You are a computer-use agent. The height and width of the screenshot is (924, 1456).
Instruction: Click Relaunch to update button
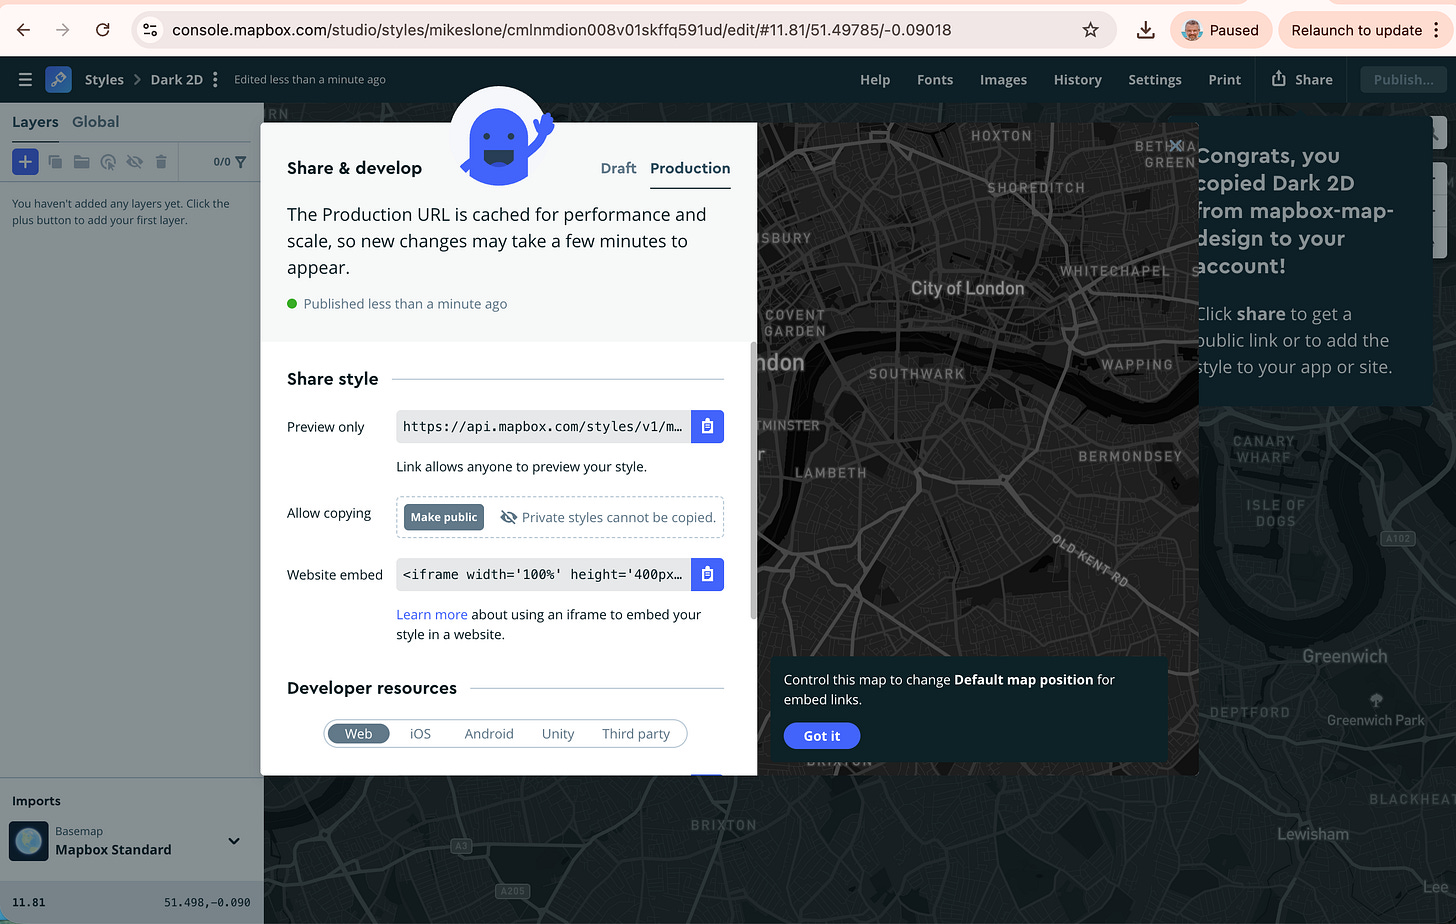point(1356,30)
